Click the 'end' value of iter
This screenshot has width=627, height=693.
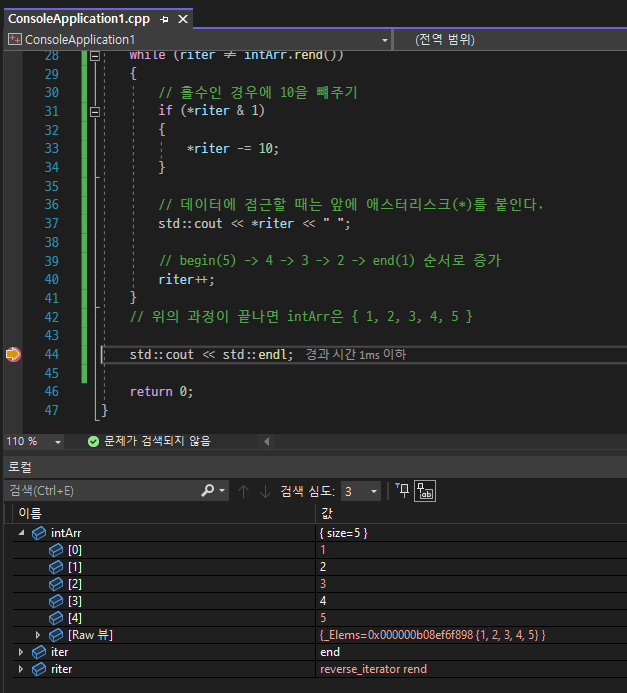[330, 652]
